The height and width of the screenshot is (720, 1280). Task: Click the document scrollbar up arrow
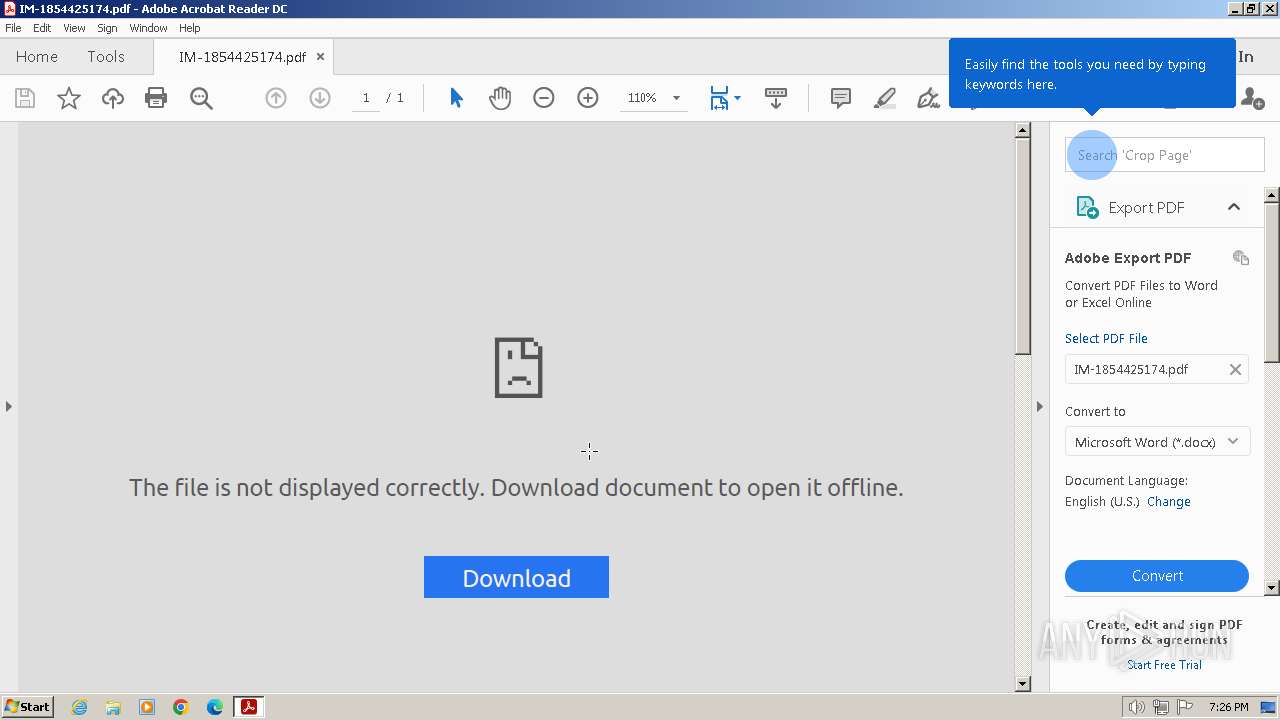pos(1022,130)
